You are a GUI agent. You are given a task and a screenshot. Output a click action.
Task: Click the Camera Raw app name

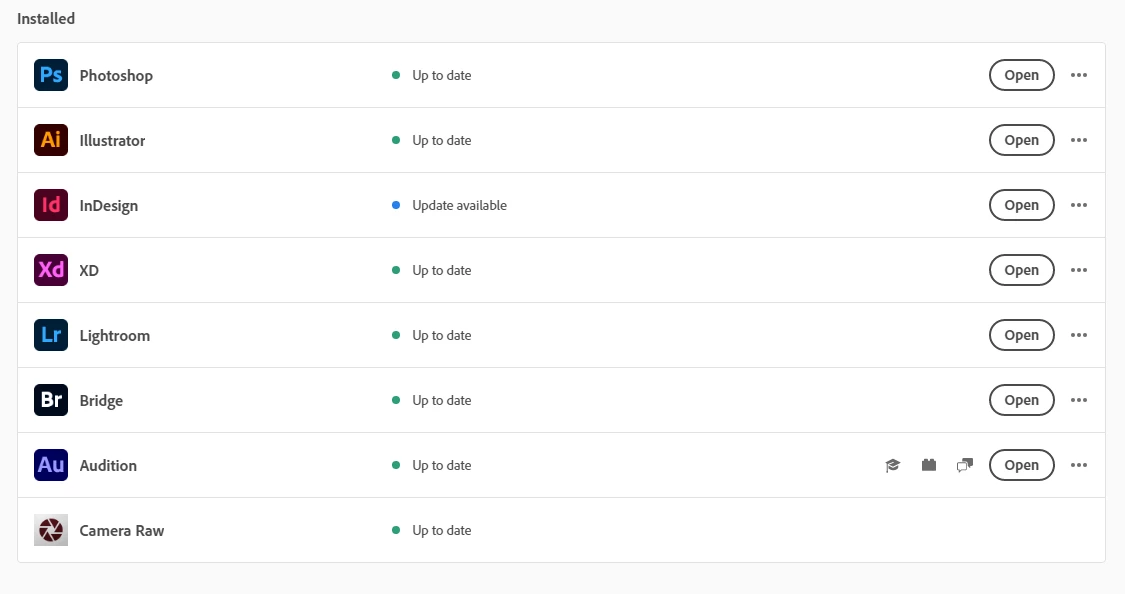point(121,531)
